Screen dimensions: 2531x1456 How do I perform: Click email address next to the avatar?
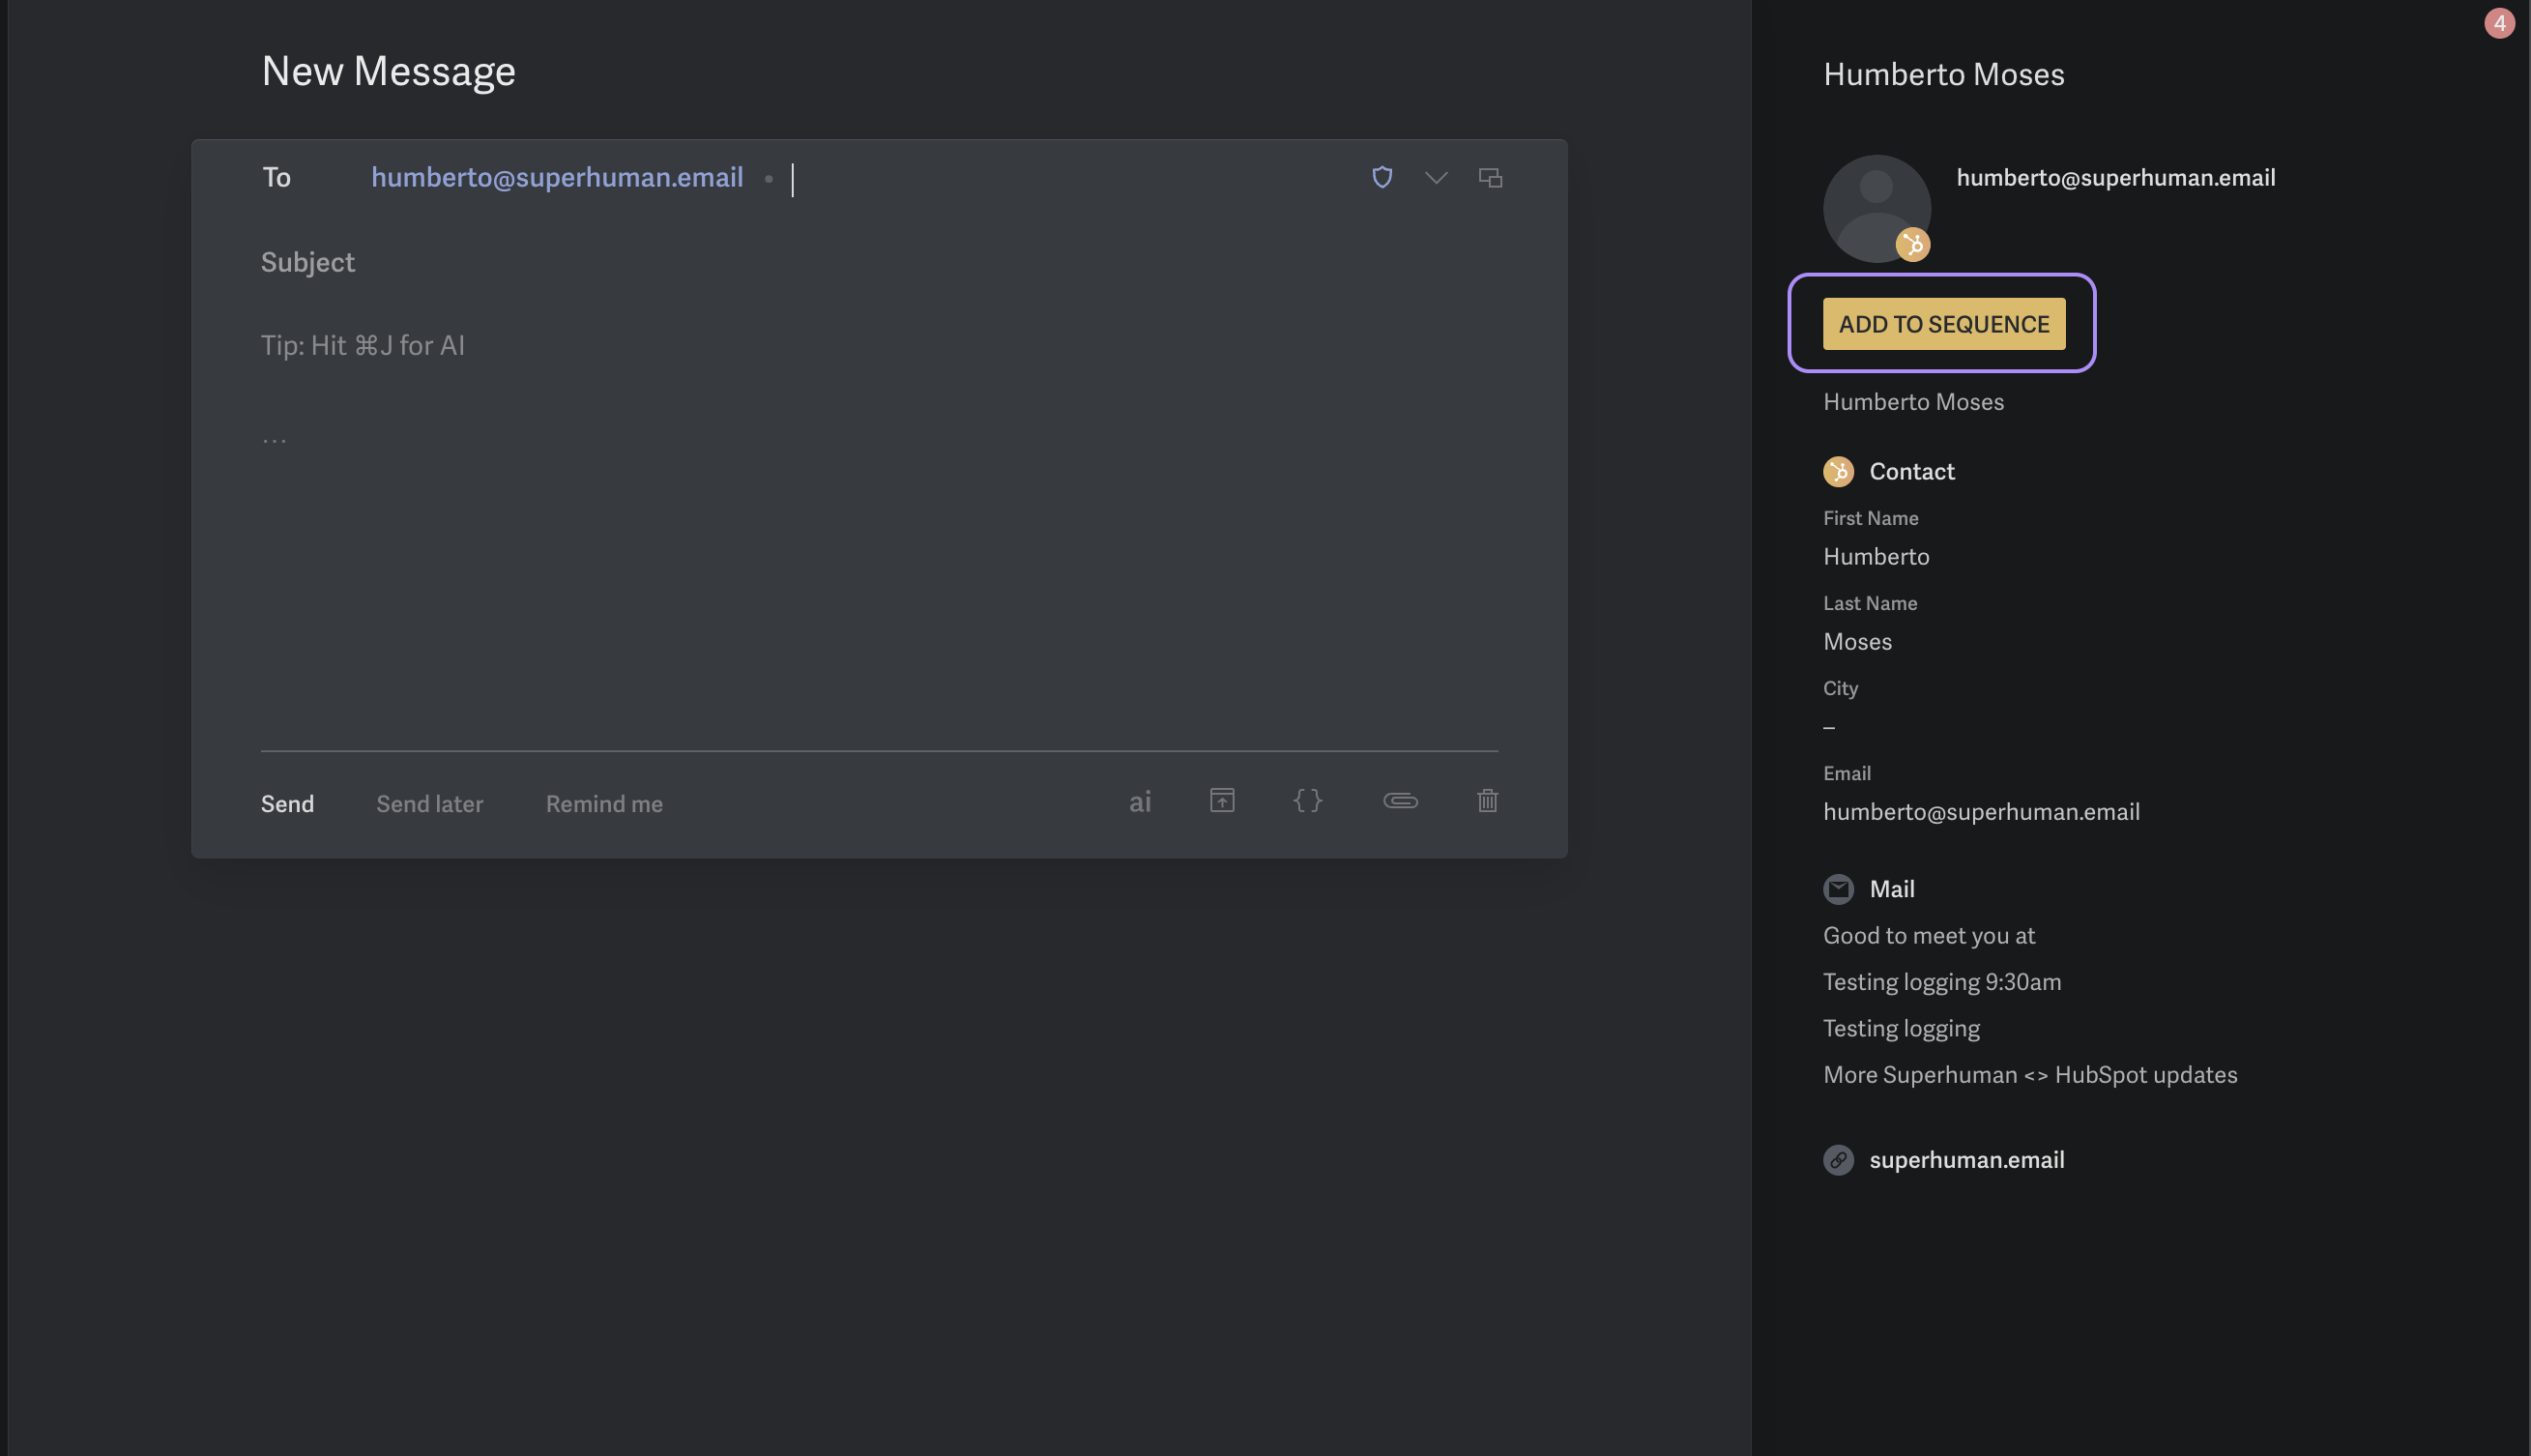[2115, 177]
